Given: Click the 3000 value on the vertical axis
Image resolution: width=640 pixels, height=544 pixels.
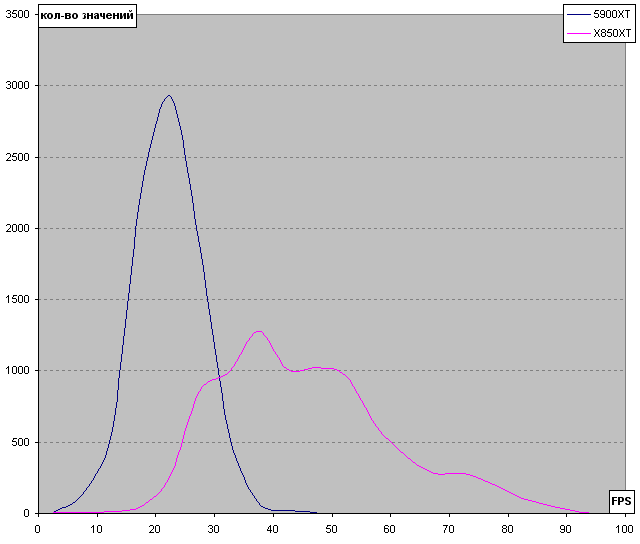Looking at the screenshot, I should 18,85.
